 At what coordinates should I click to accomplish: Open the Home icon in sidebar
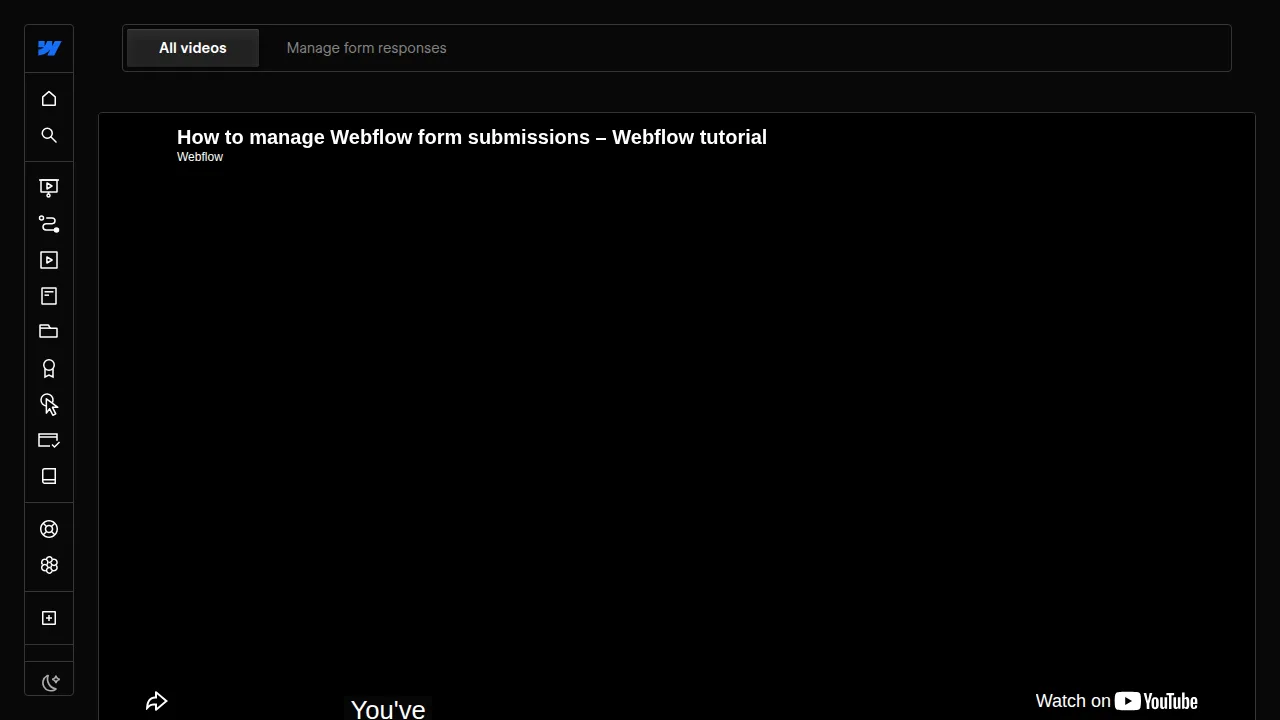click(x=49, y=99)
